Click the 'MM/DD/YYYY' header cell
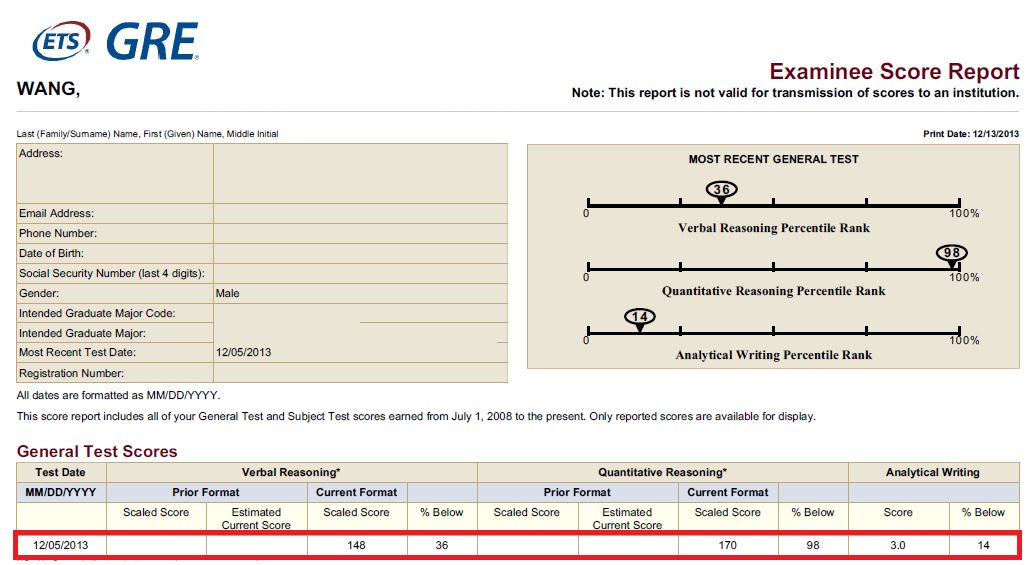This screenshot has height=565, width=1030. [x=60, y=492]
